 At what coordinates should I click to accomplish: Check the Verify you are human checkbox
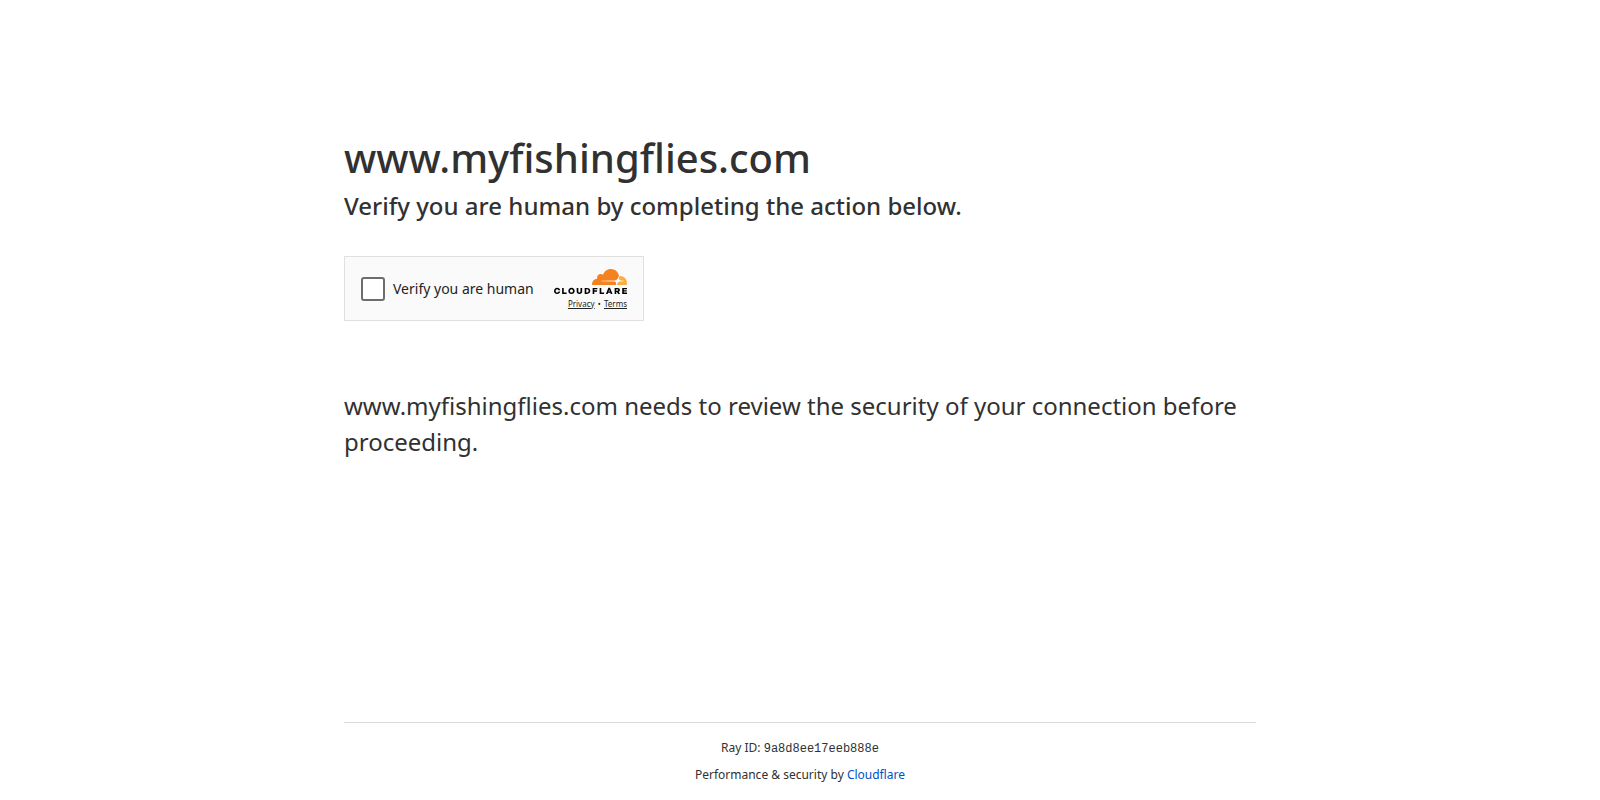pyautogui.click(x=373, y=289)
